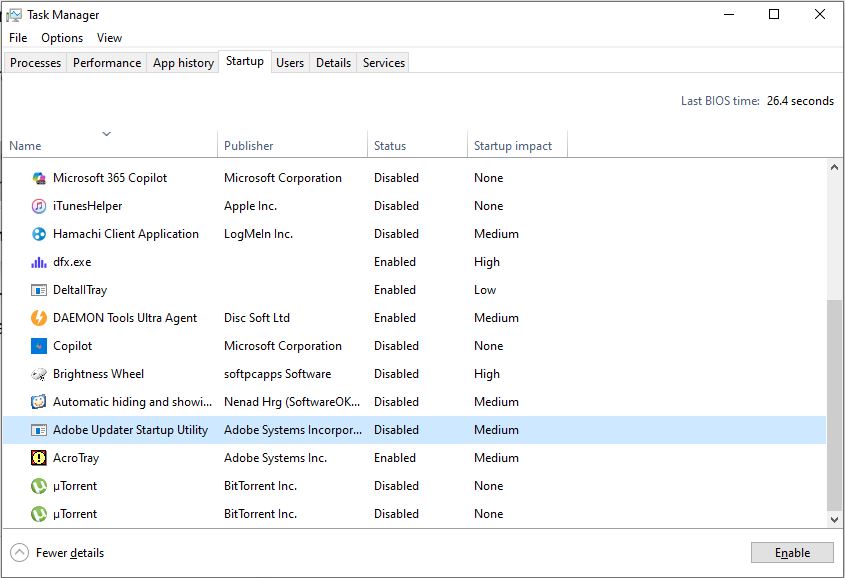
Task: Click the Task Manager title bar icon
Action: [x=15, y=15]
